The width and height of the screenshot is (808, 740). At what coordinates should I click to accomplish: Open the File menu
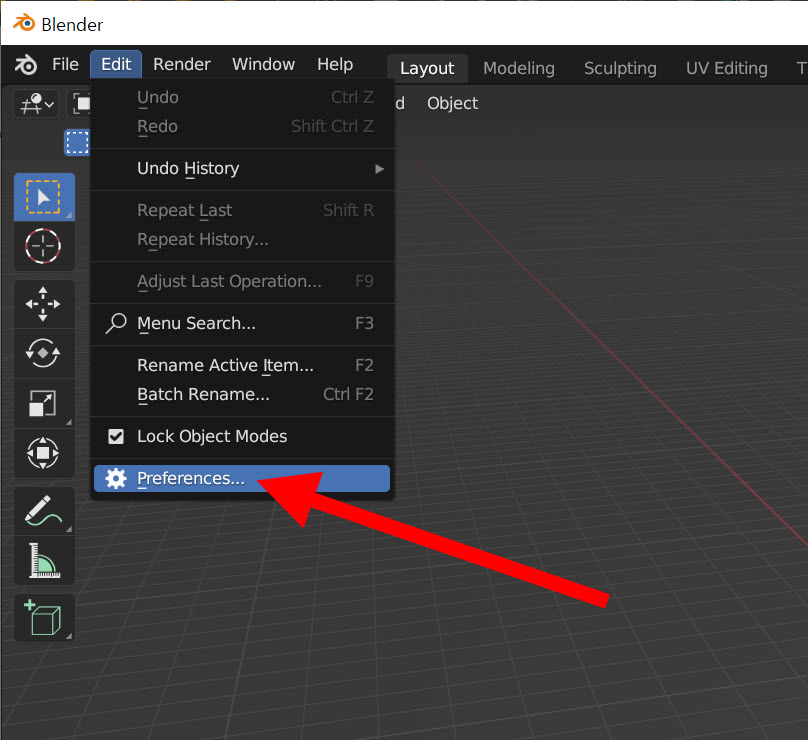click(65, 64)
